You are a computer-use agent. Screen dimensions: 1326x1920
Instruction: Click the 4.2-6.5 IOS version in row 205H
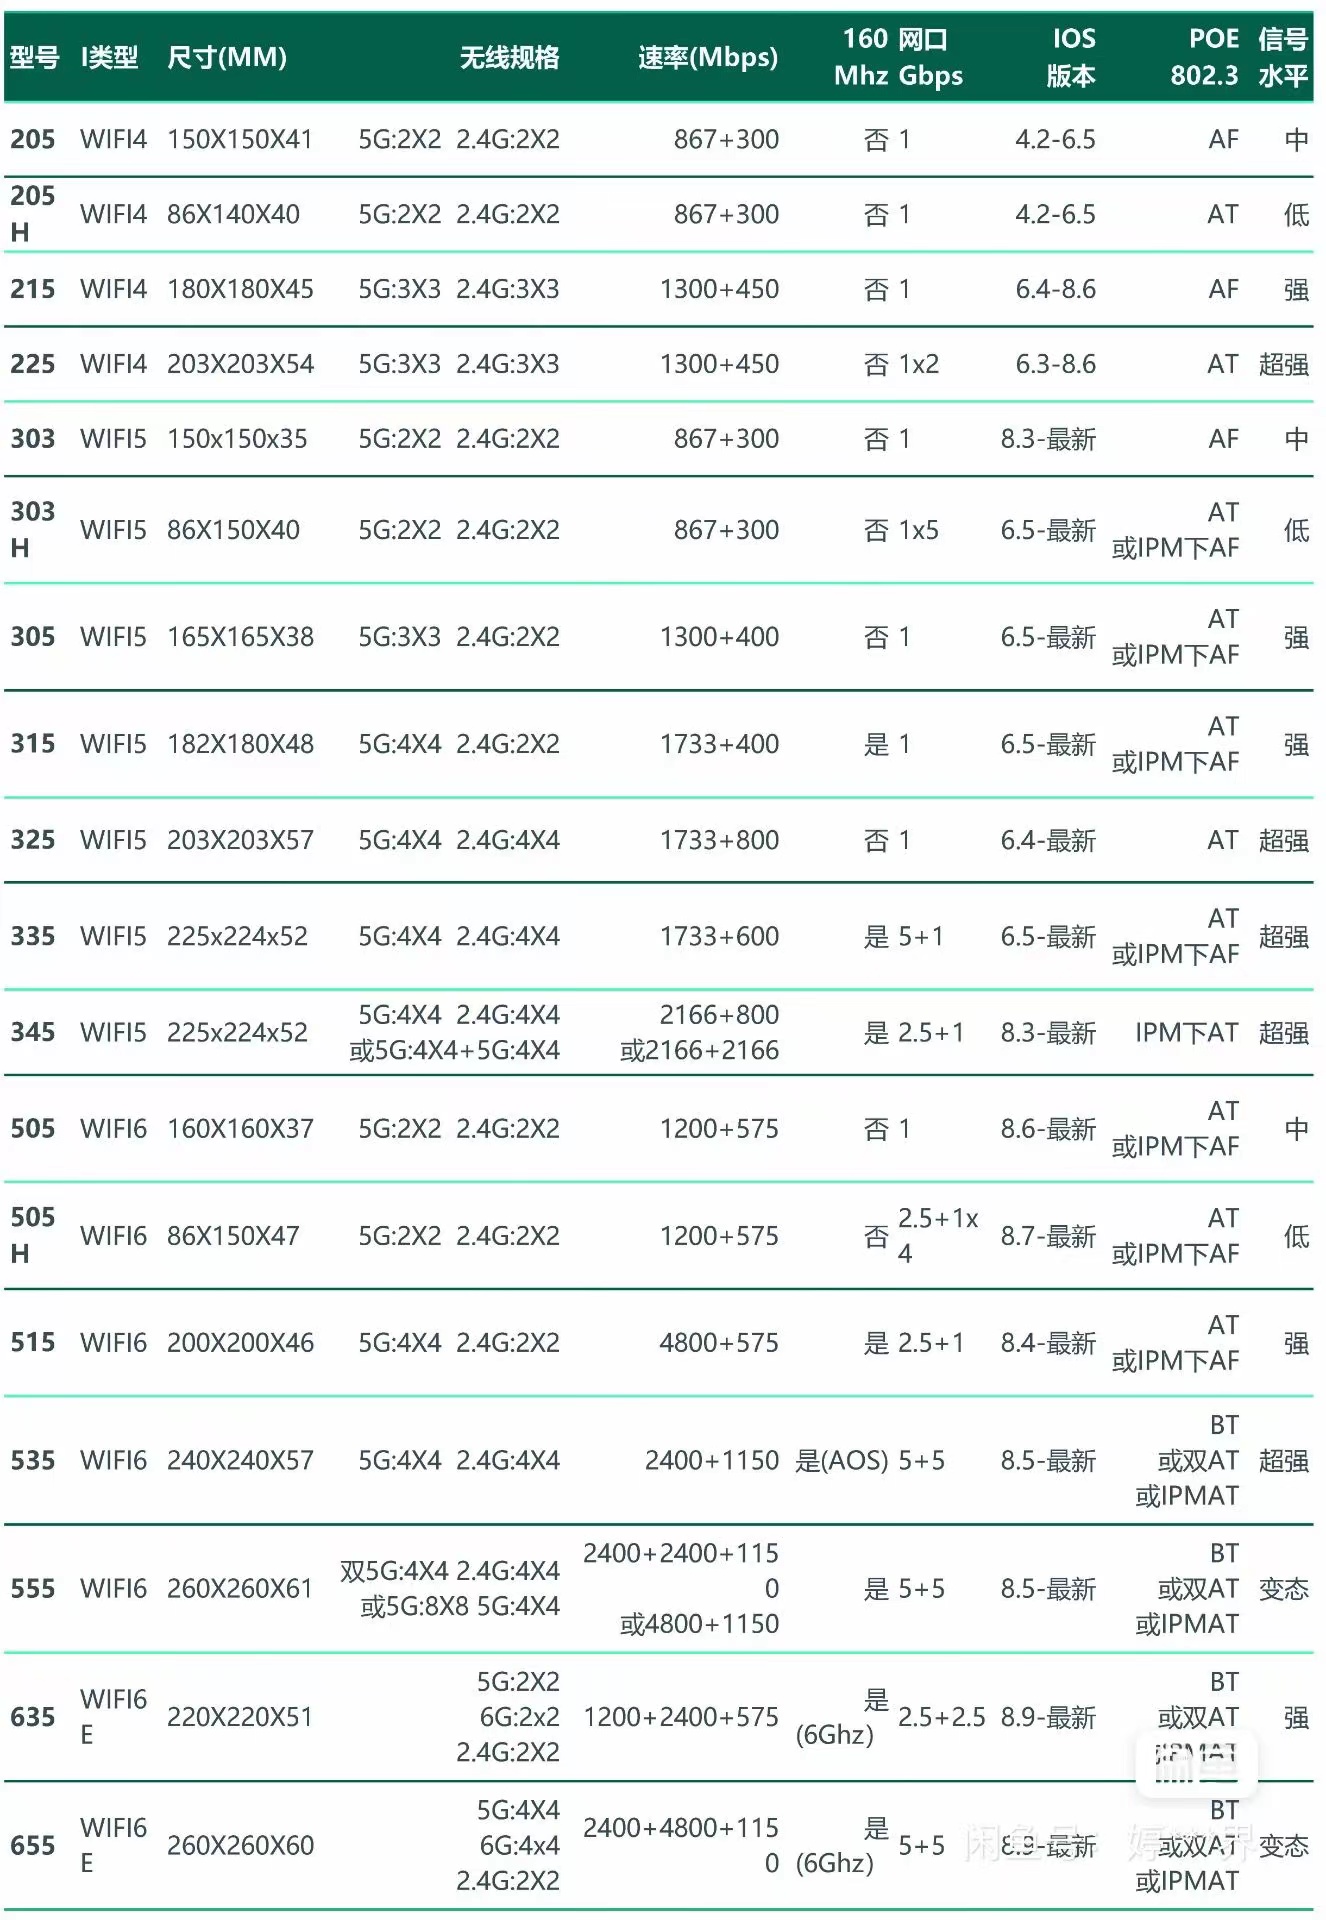tap(1055, 214)
